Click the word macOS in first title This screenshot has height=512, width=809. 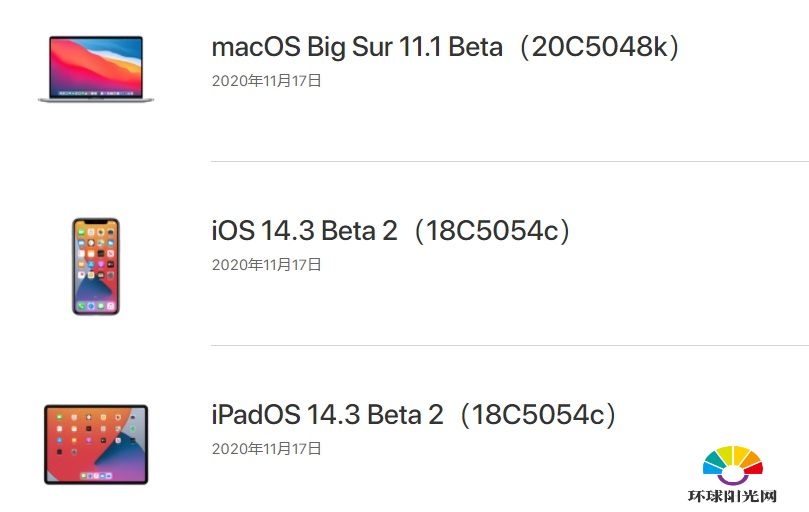click(x=256, y=47)
